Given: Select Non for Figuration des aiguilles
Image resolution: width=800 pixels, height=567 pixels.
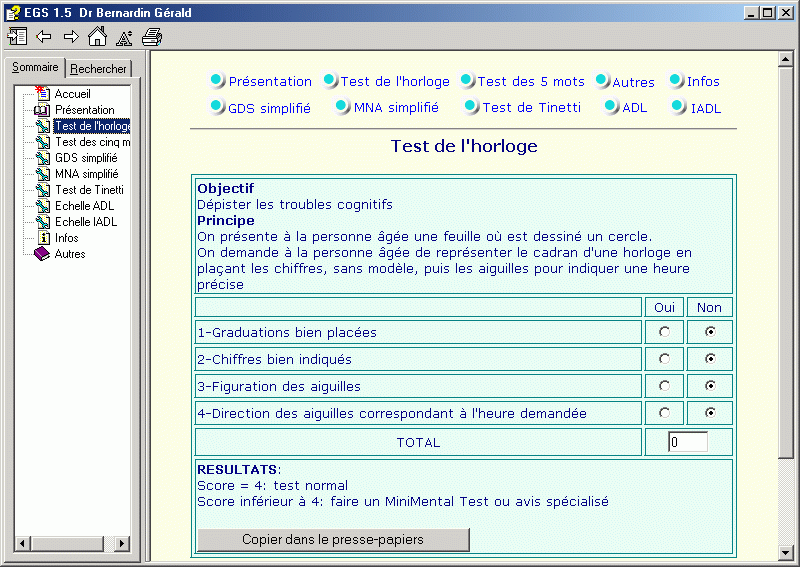Looking at the screenshot, I should coord(710,386).
